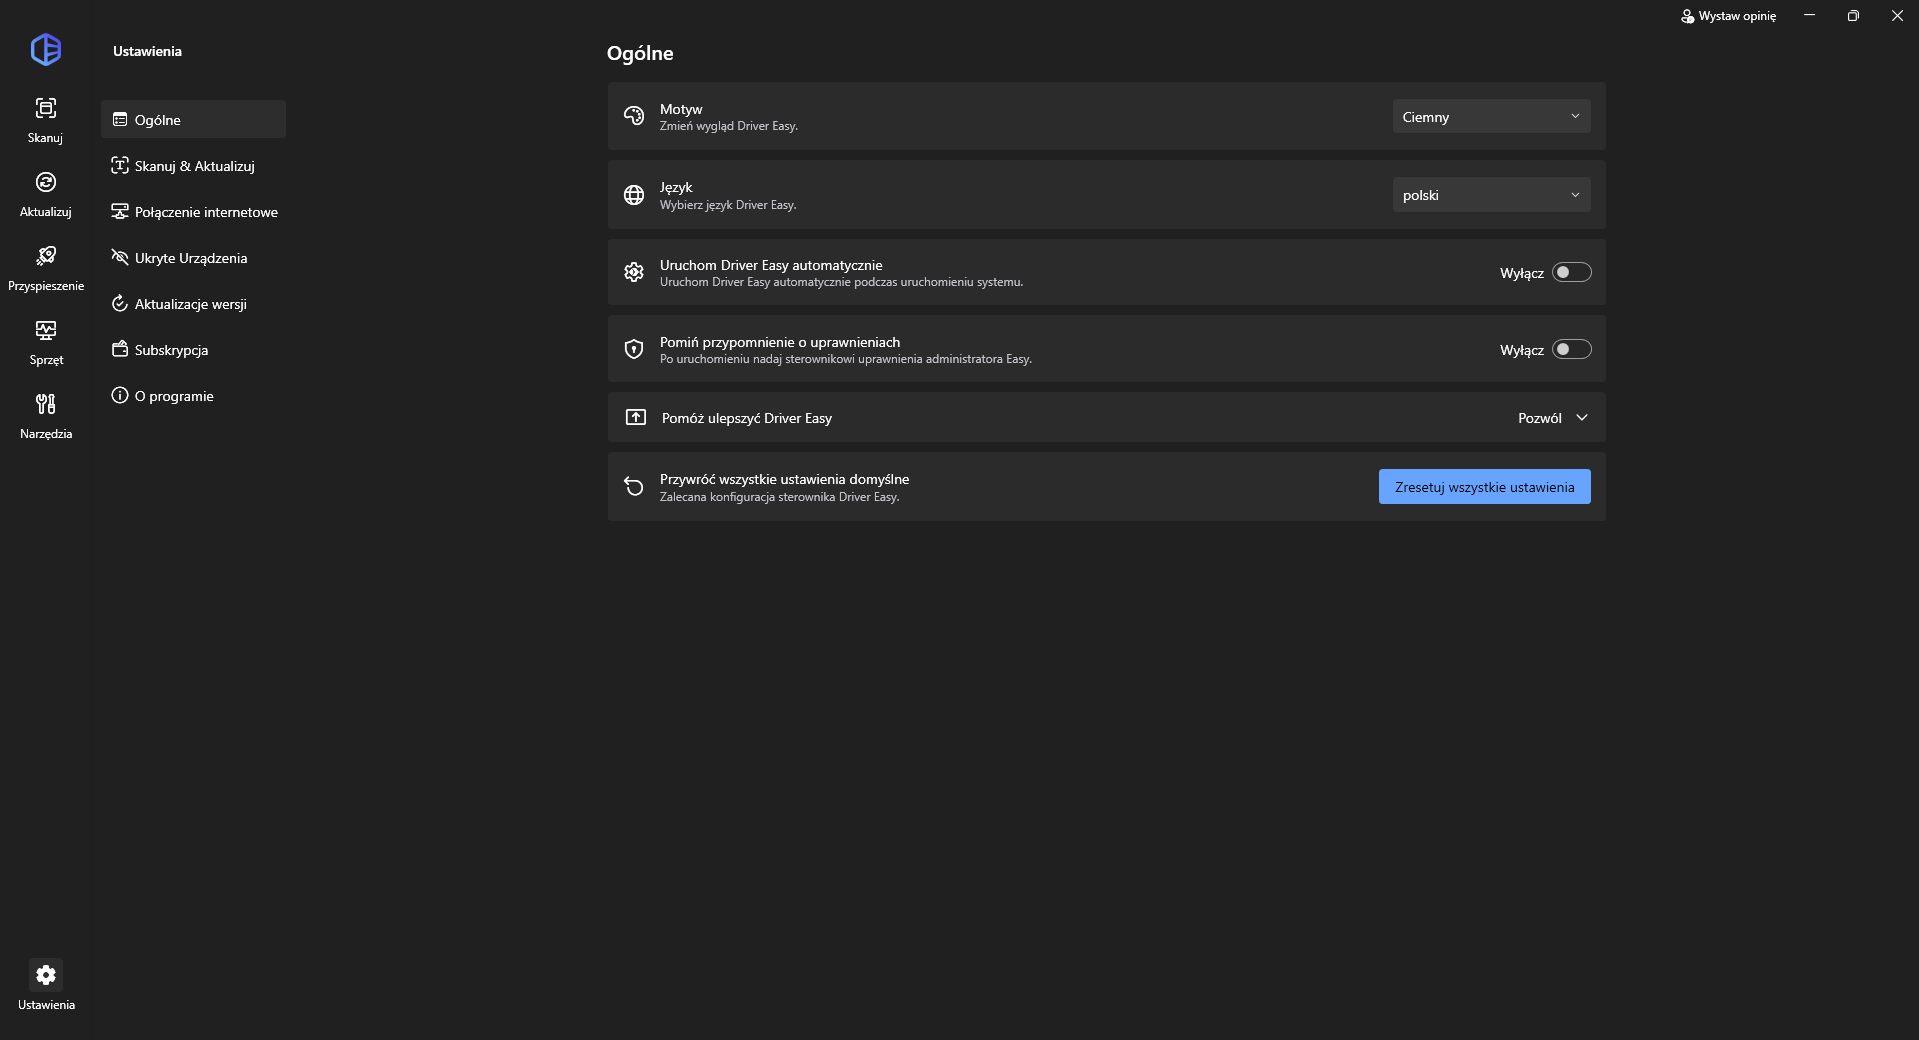Click the Motyw palette icon

pyautogui.click(x=634, y=116)
